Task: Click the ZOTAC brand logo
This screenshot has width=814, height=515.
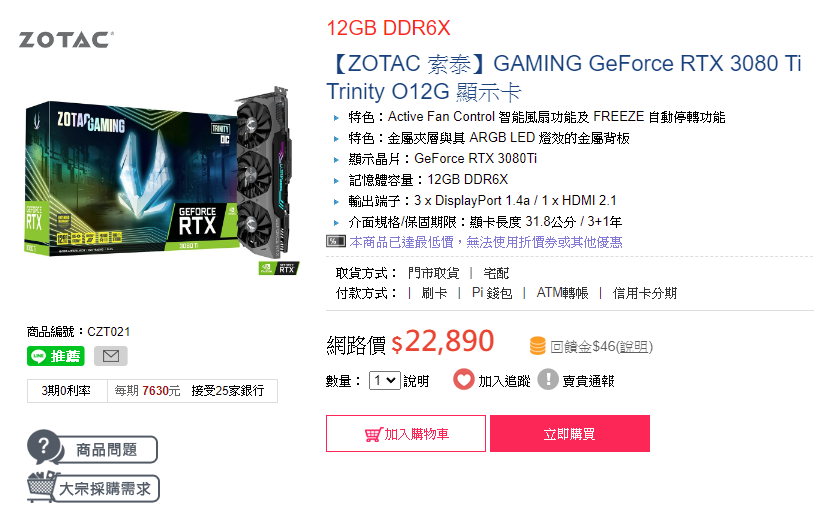Action: [66, 39]
